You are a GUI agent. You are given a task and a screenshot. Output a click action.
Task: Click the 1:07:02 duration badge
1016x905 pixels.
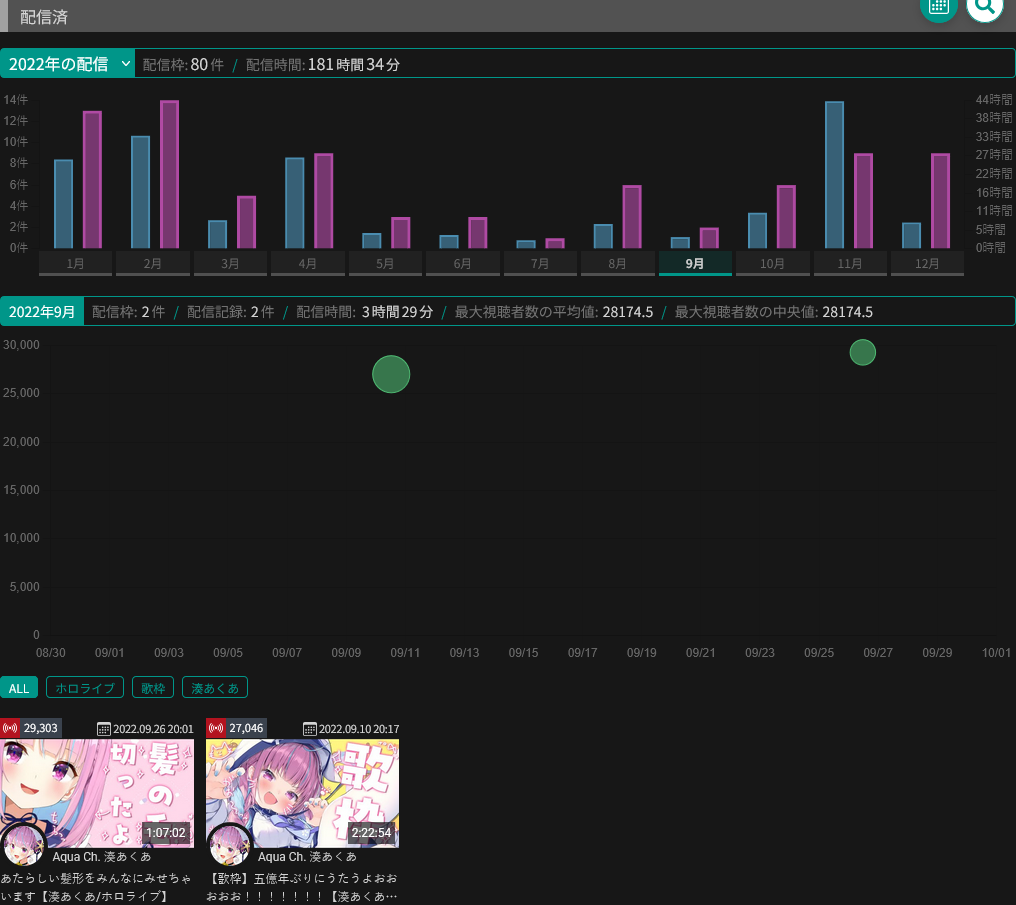point(166,832)
